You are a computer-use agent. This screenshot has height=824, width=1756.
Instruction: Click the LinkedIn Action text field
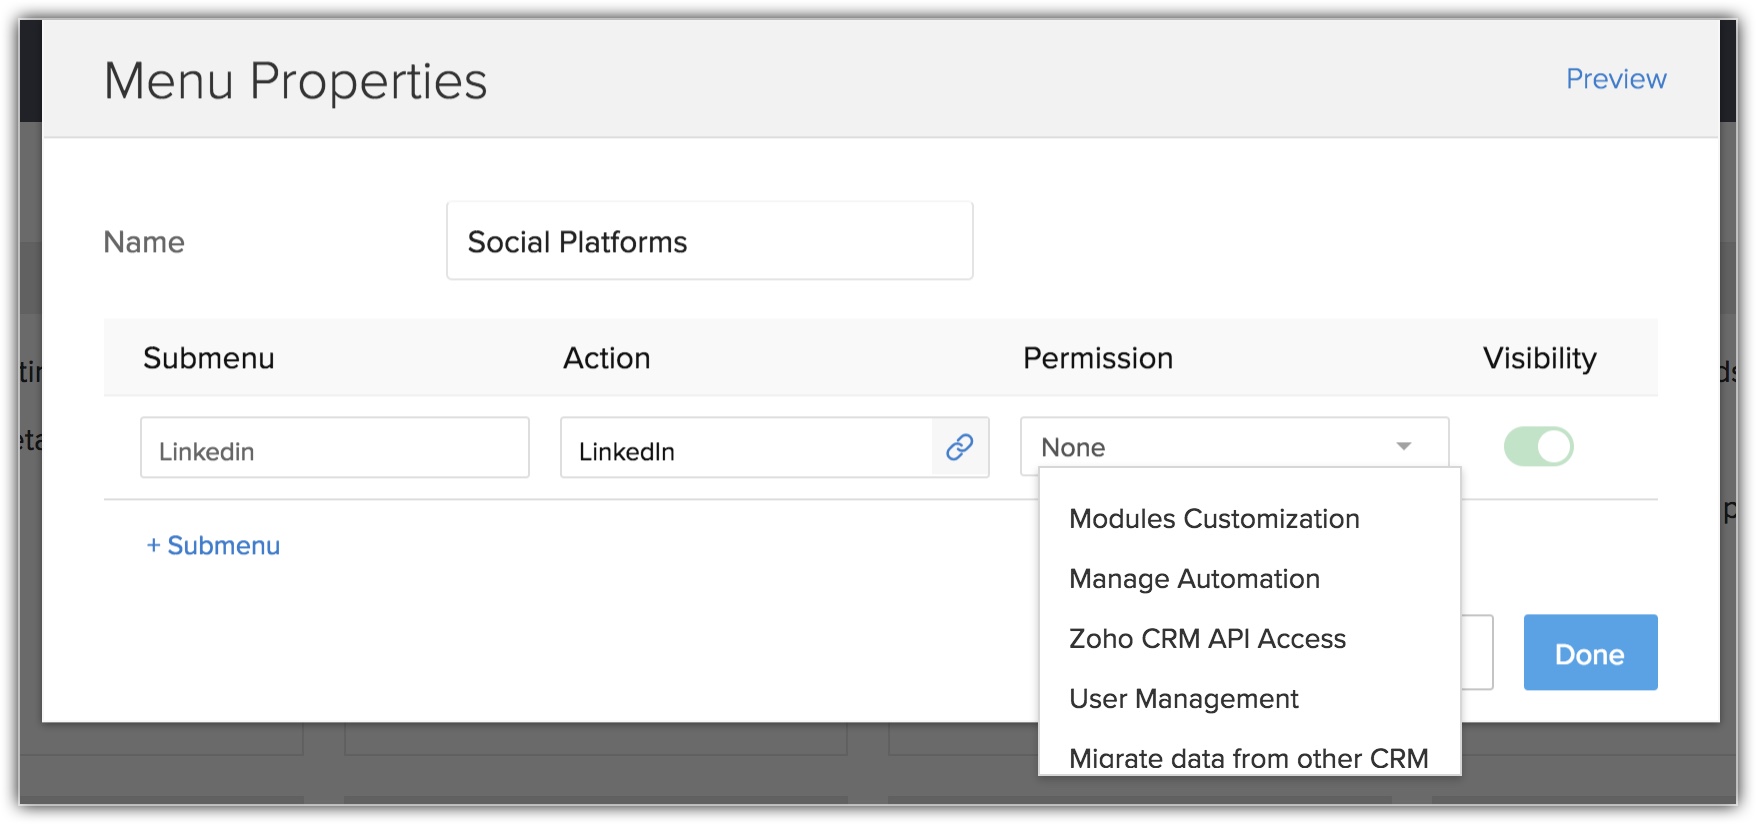pos(746,449)
